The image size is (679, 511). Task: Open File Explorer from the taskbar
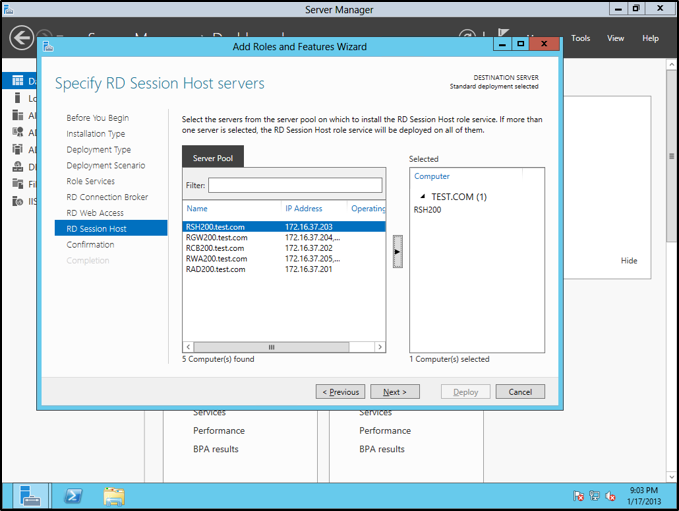point(115,495)
